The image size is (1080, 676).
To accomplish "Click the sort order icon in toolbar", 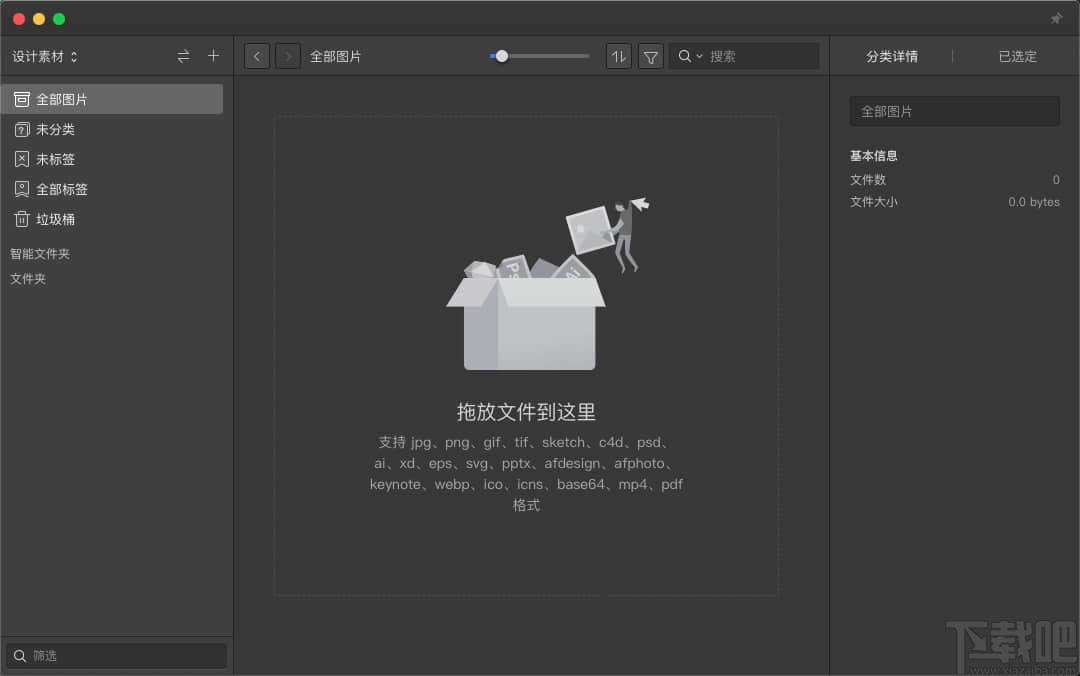I will tap(618, 56).
